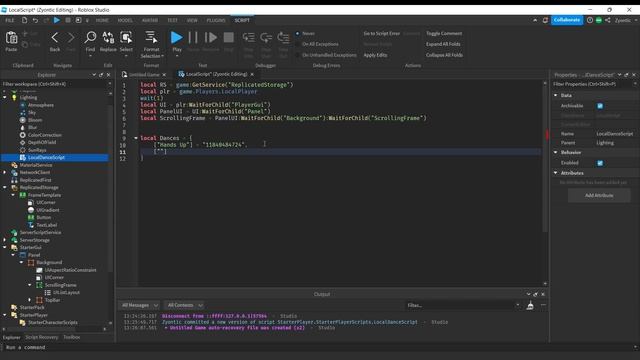Open the All Contexts dropdown
The height and width of the screenshot is (360, 640).
tap(185, 305)
